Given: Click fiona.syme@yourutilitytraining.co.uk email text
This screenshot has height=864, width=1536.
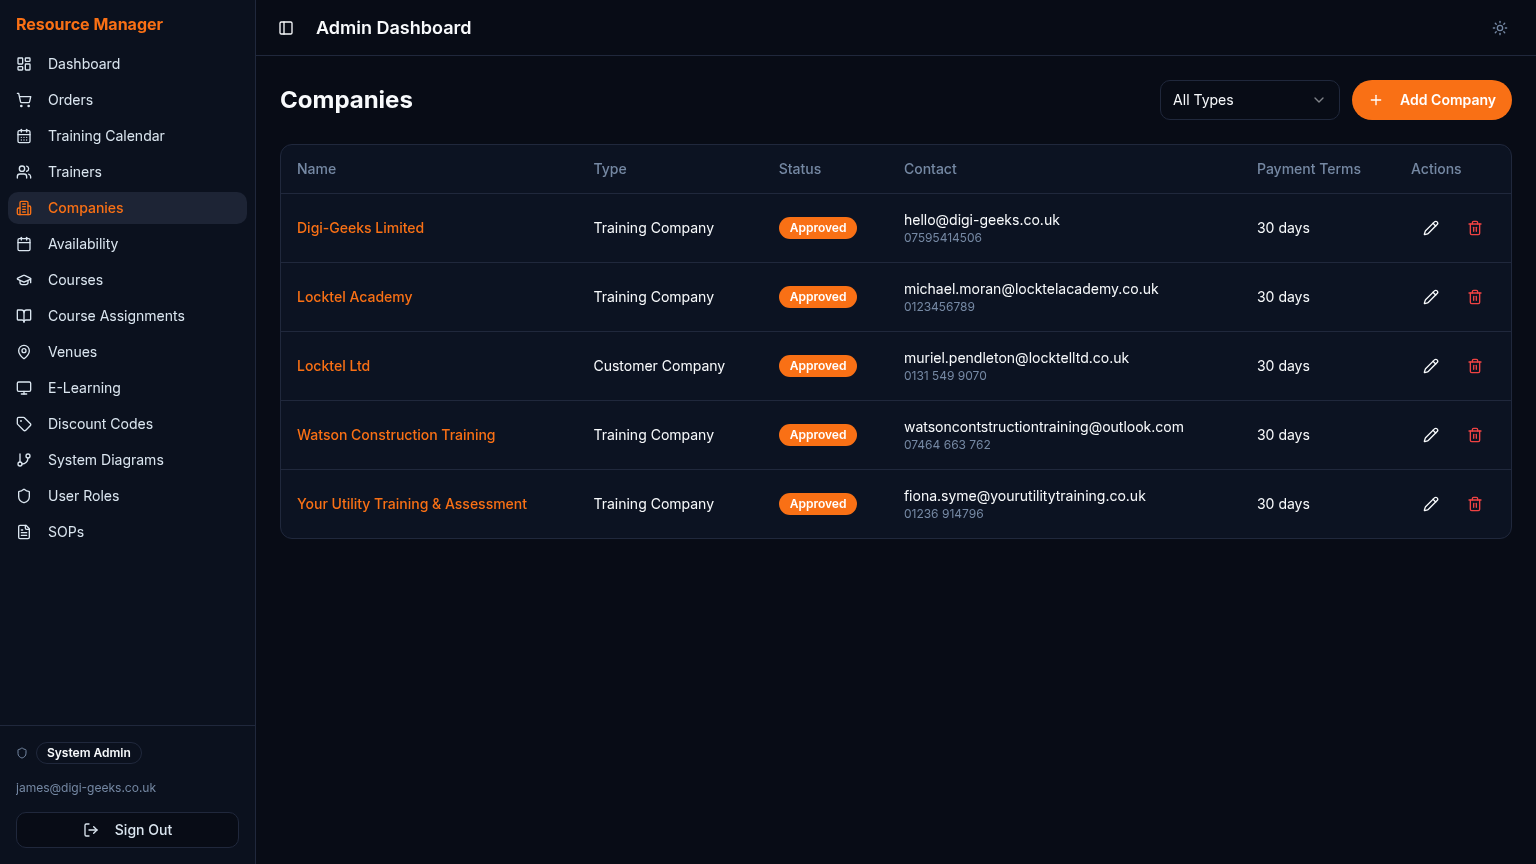Looking at the screenshot, I should tap(1025, 496).
